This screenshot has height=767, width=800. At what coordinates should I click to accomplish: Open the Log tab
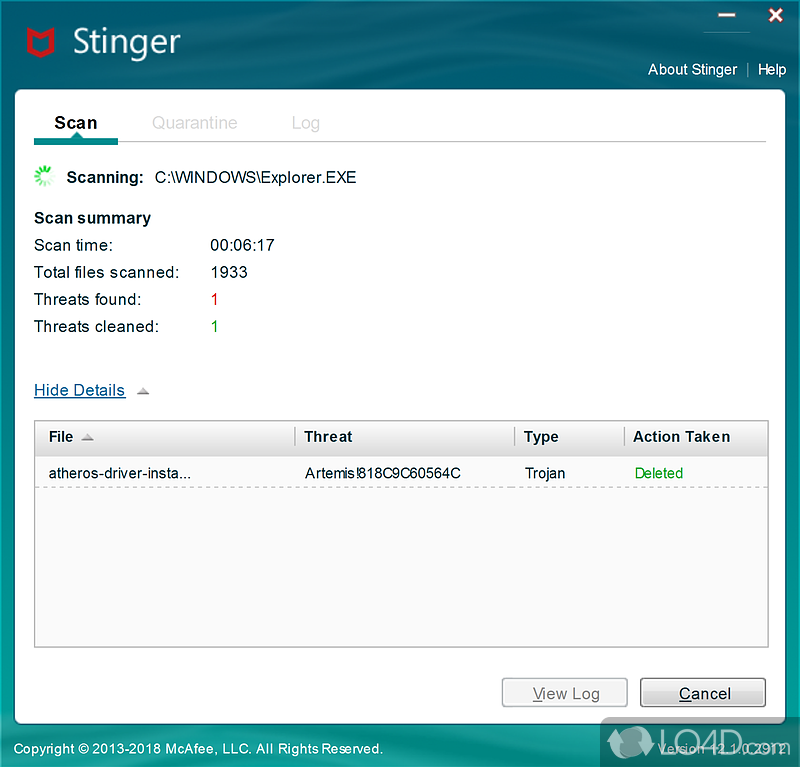click(306, 123)
